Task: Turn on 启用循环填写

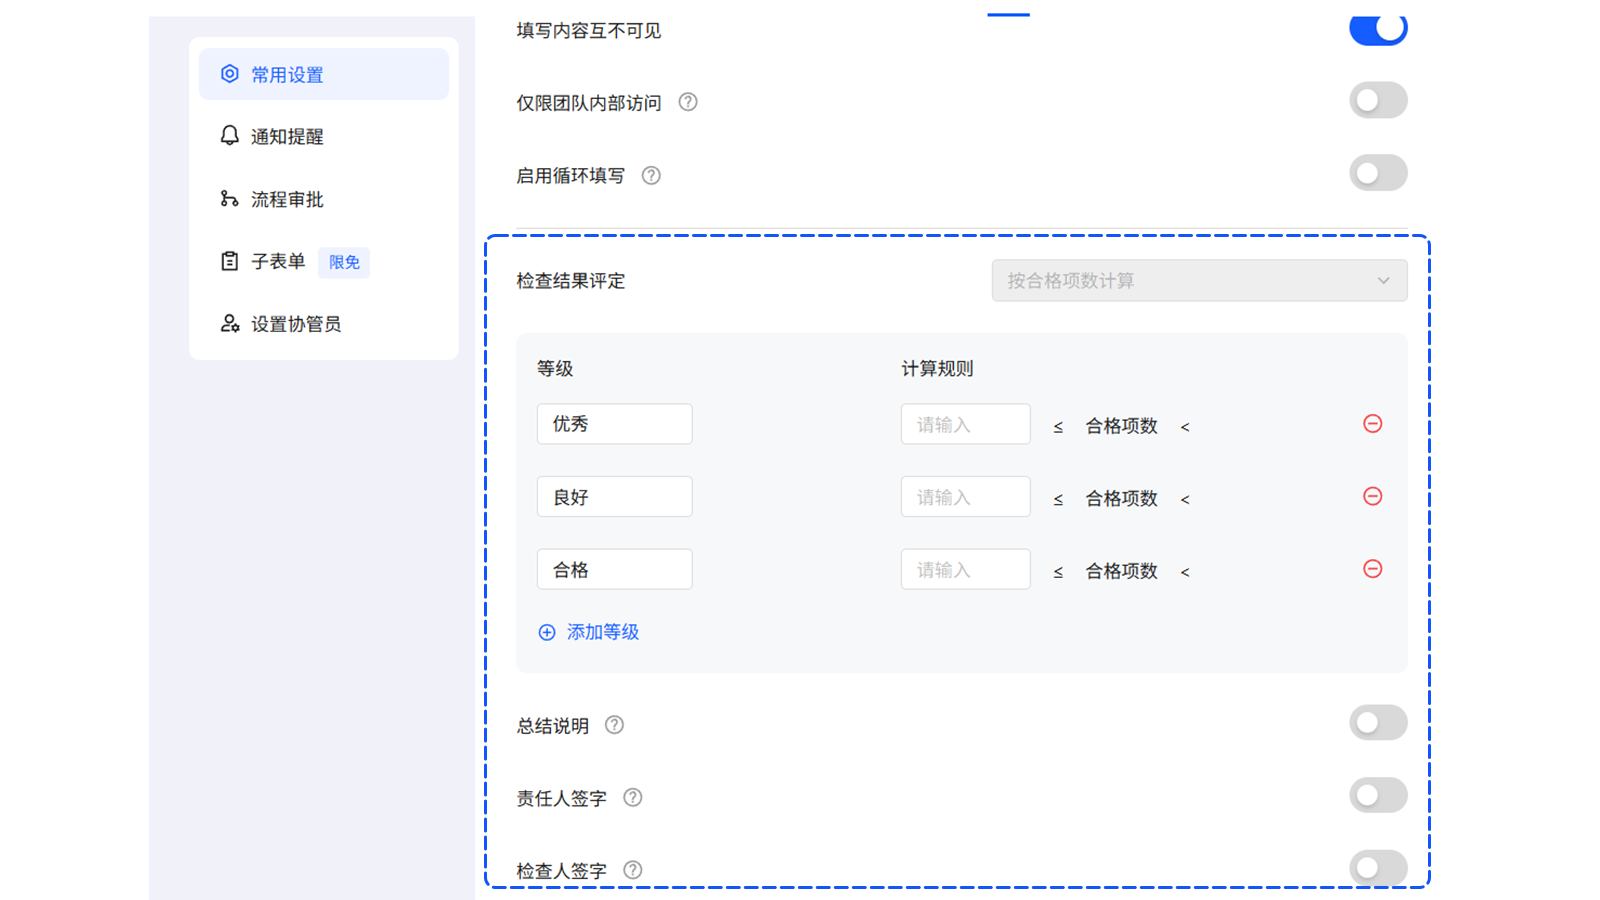Action: (1378, 172)
